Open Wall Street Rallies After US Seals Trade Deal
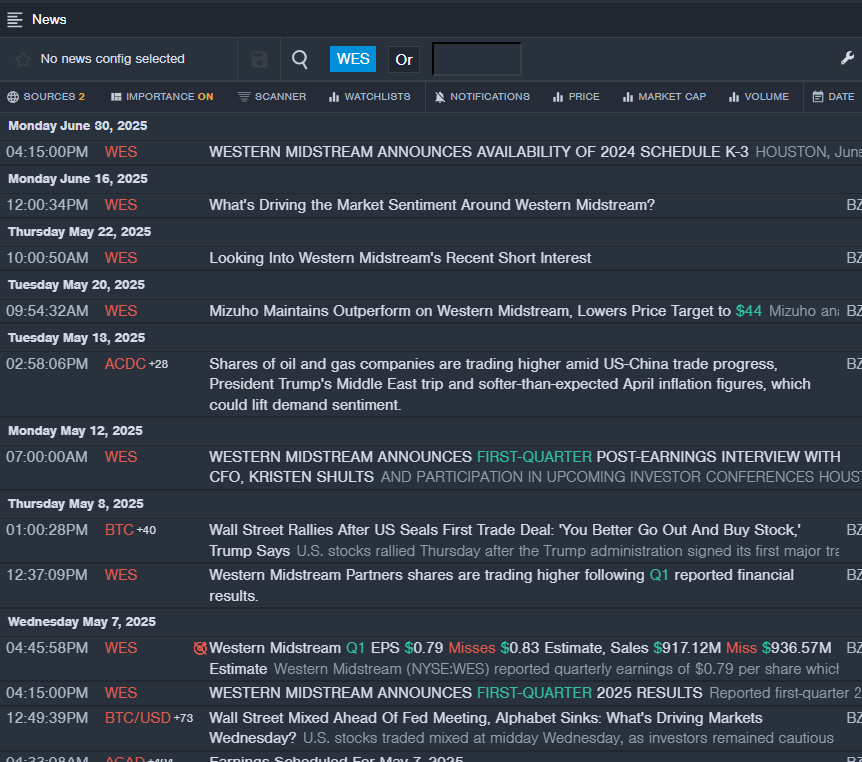Viewport: 862px width, 762px height. [504, 540]
